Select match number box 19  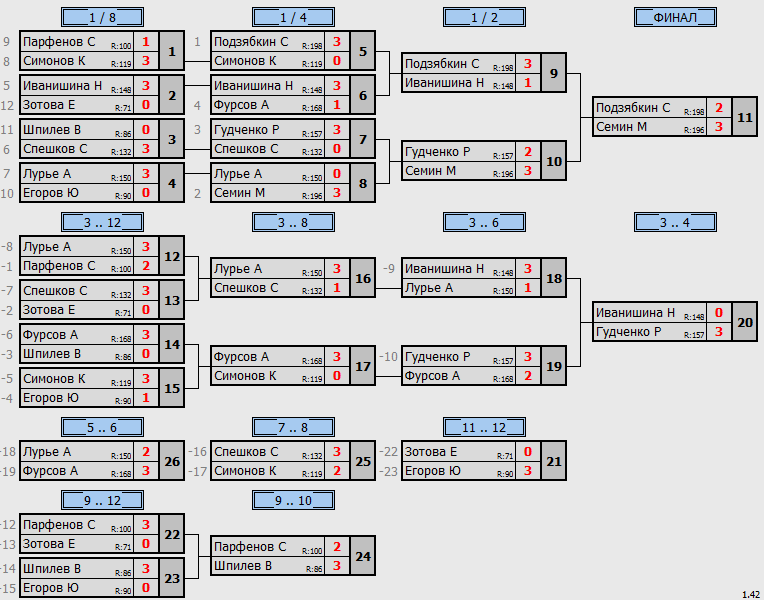point(554,366)
